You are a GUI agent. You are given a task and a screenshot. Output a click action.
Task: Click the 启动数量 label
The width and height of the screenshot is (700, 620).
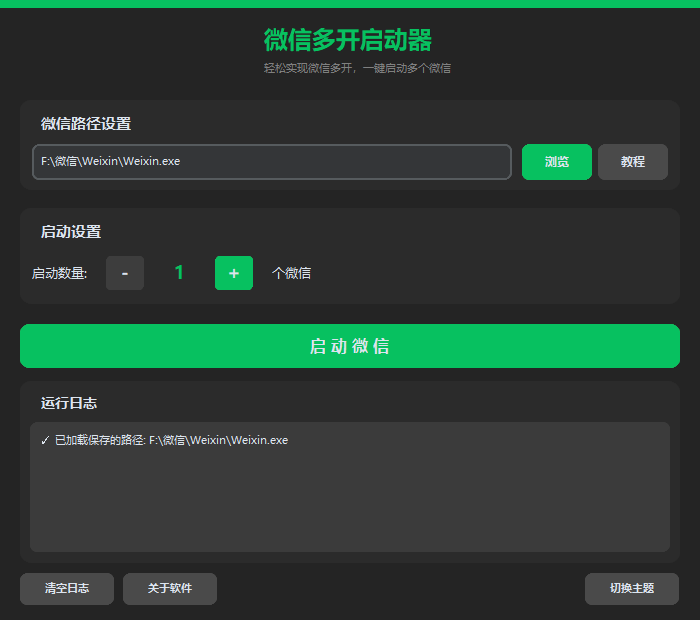(x=59, y=273)
